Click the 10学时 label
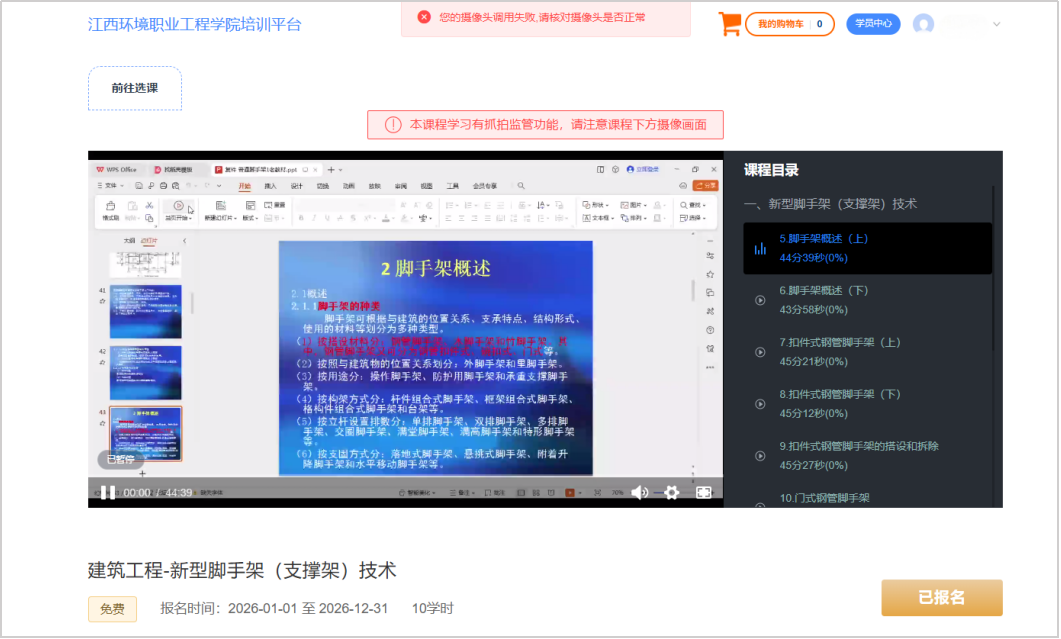1061x639 pixels. tap(432, 608)
